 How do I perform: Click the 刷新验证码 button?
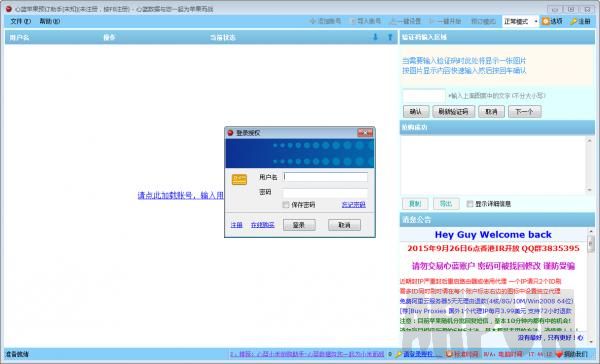[454, 111]
